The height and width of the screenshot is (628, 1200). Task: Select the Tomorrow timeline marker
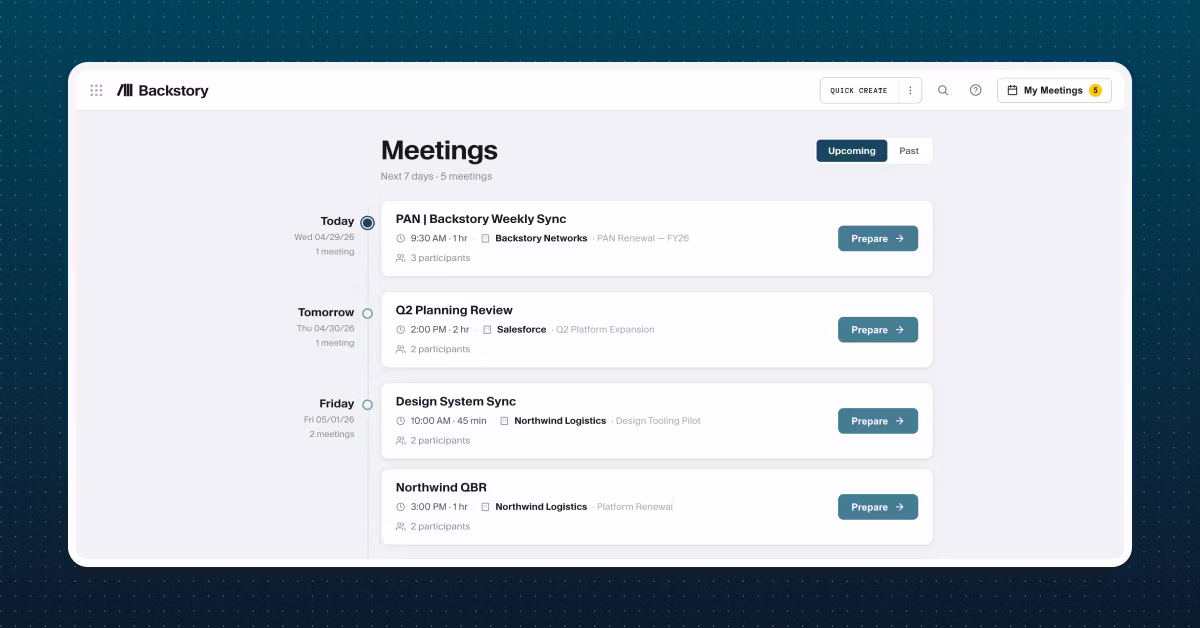point(367,314)
